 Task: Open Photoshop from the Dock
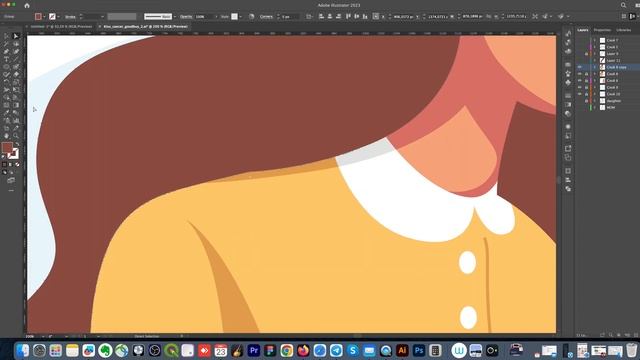(x=419, y=350)
